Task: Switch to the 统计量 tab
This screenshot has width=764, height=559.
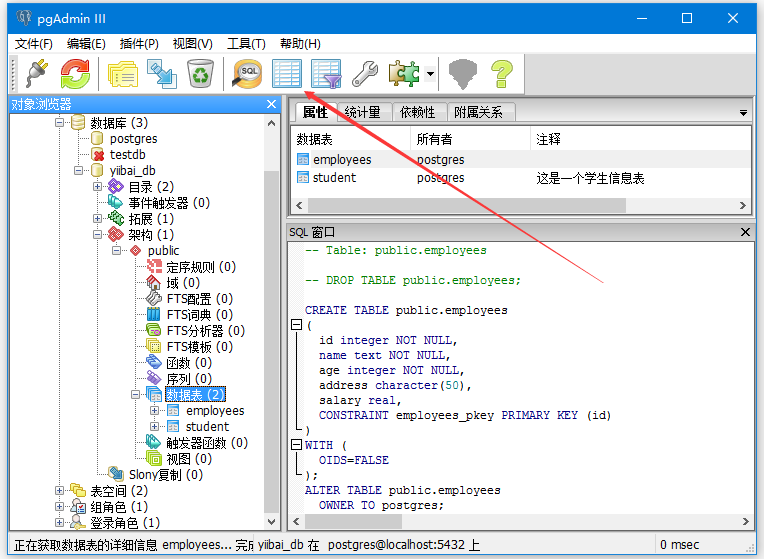Action: 362,112
